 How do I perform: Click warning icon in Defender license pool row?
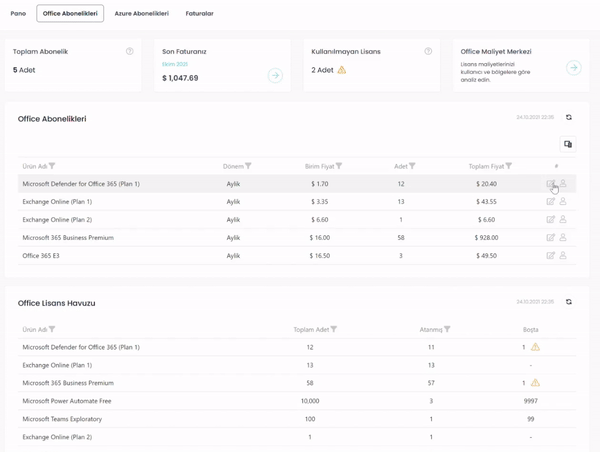[535, 347]
